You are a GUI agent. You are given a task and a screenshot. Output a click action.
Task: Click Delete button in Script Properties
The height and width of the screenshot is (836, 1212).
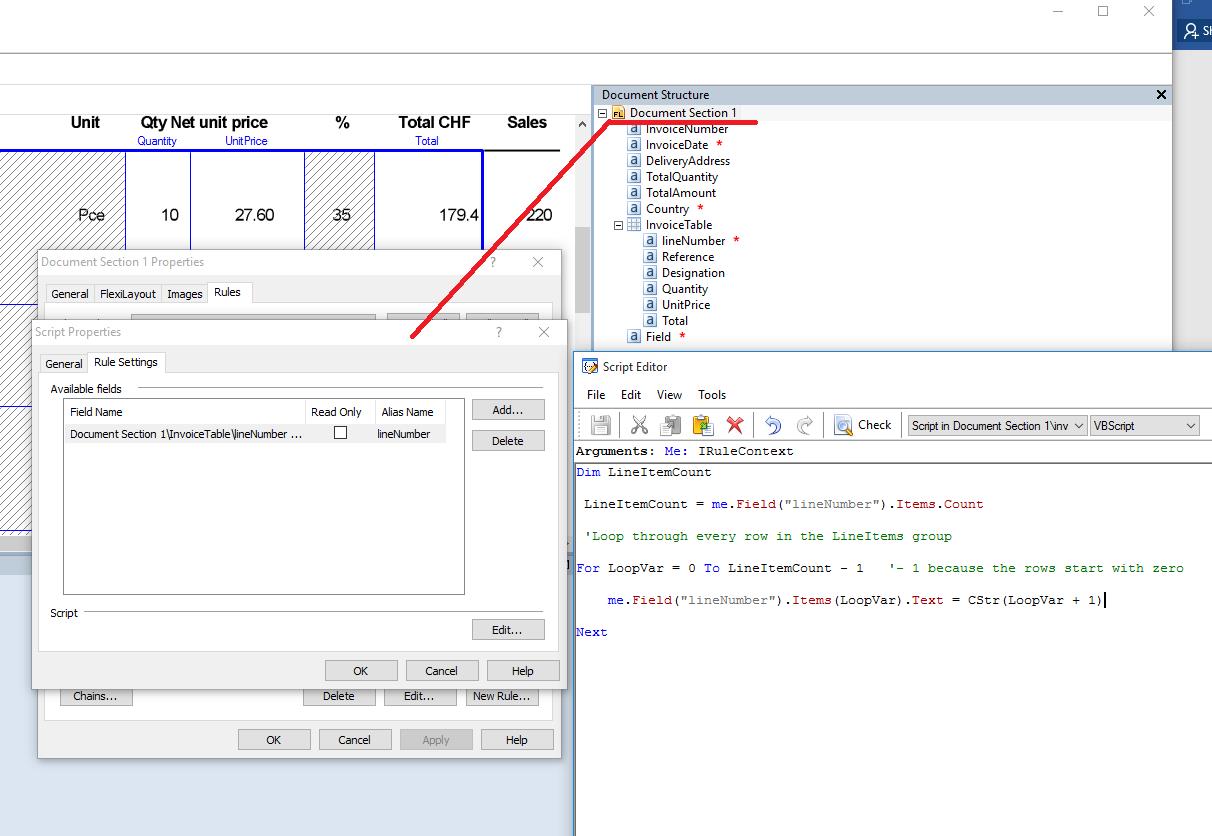[508, 441]
